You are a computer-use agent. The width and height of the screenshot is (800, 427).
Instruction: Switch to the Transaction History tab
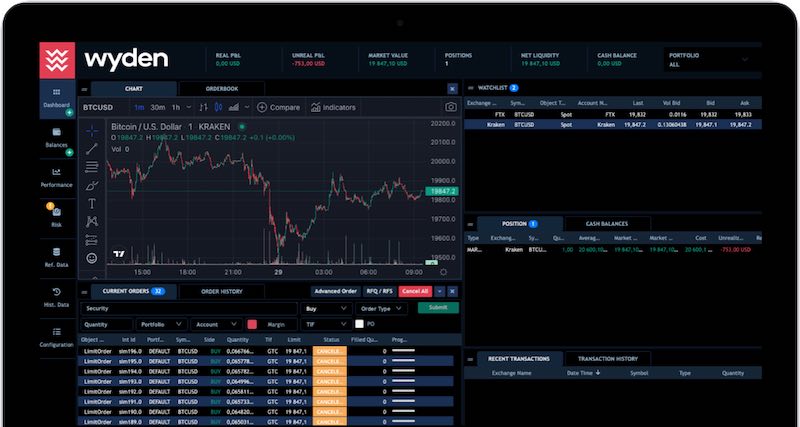click(x=608, y=359)
